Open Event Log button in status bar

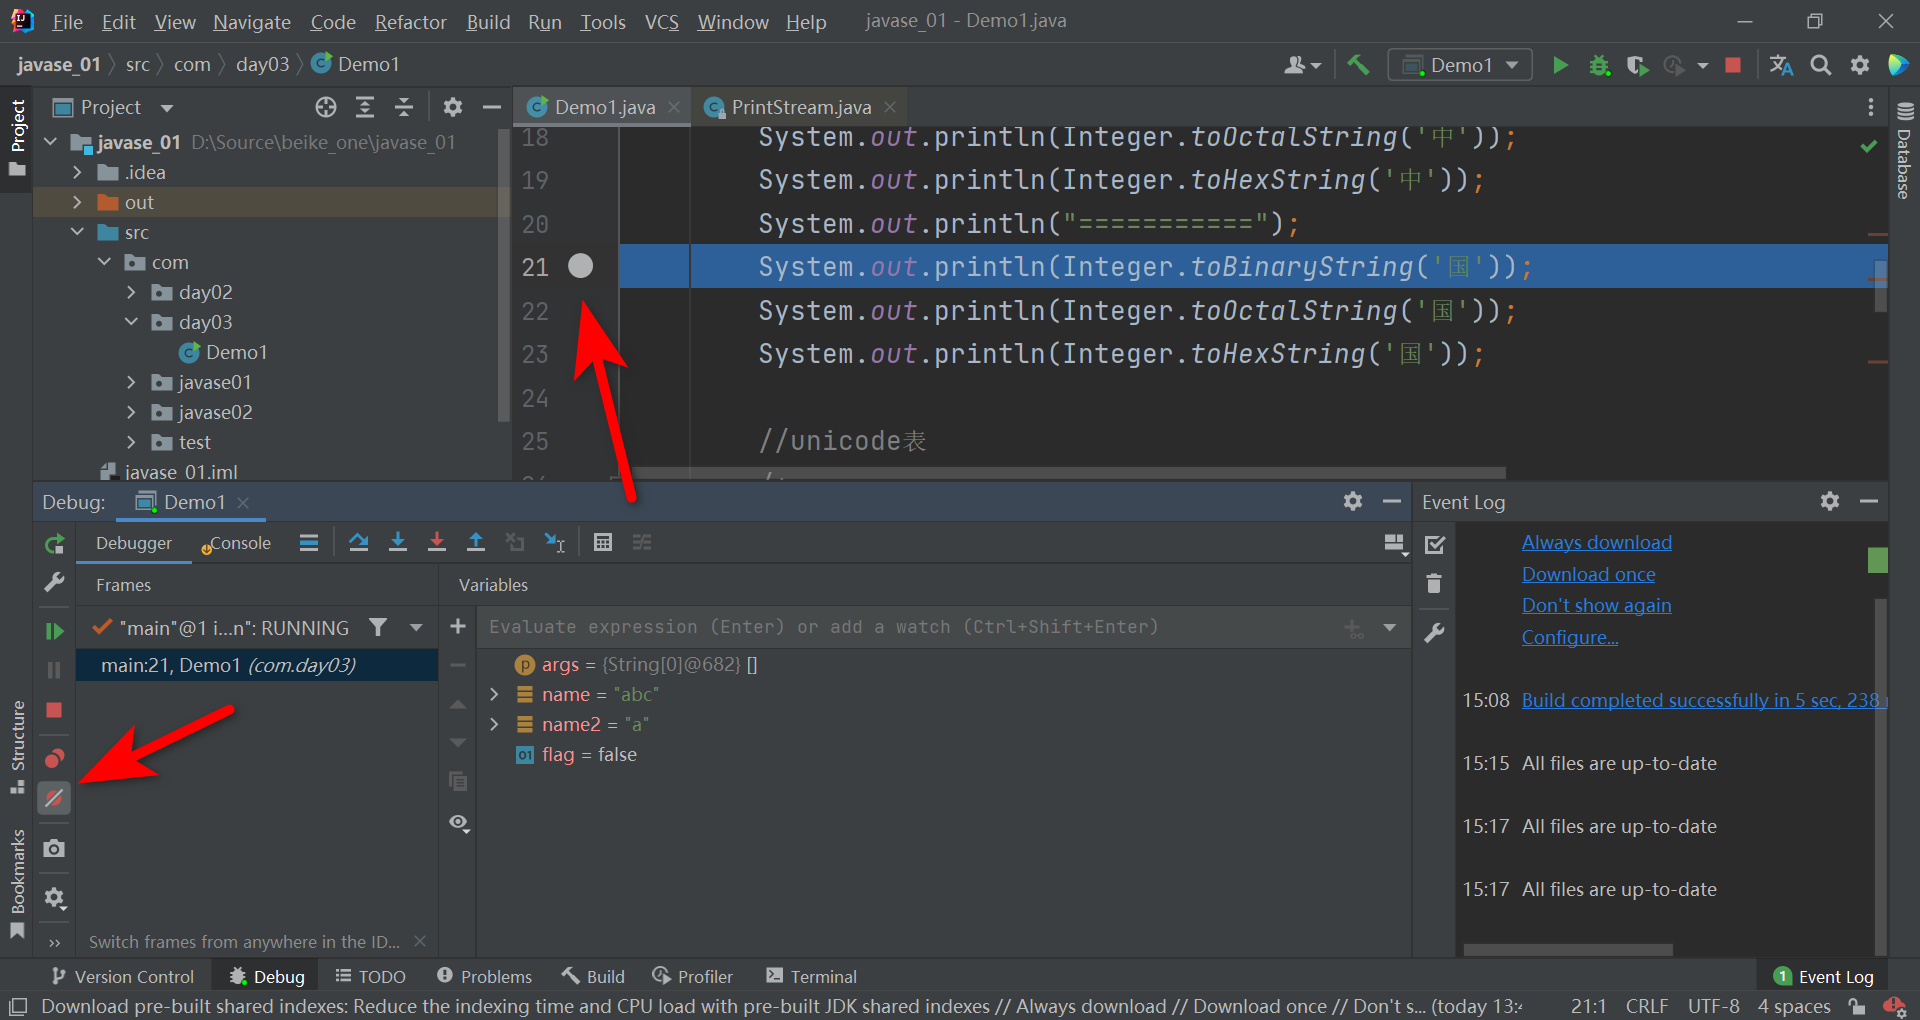click(x=1823, y=977)
